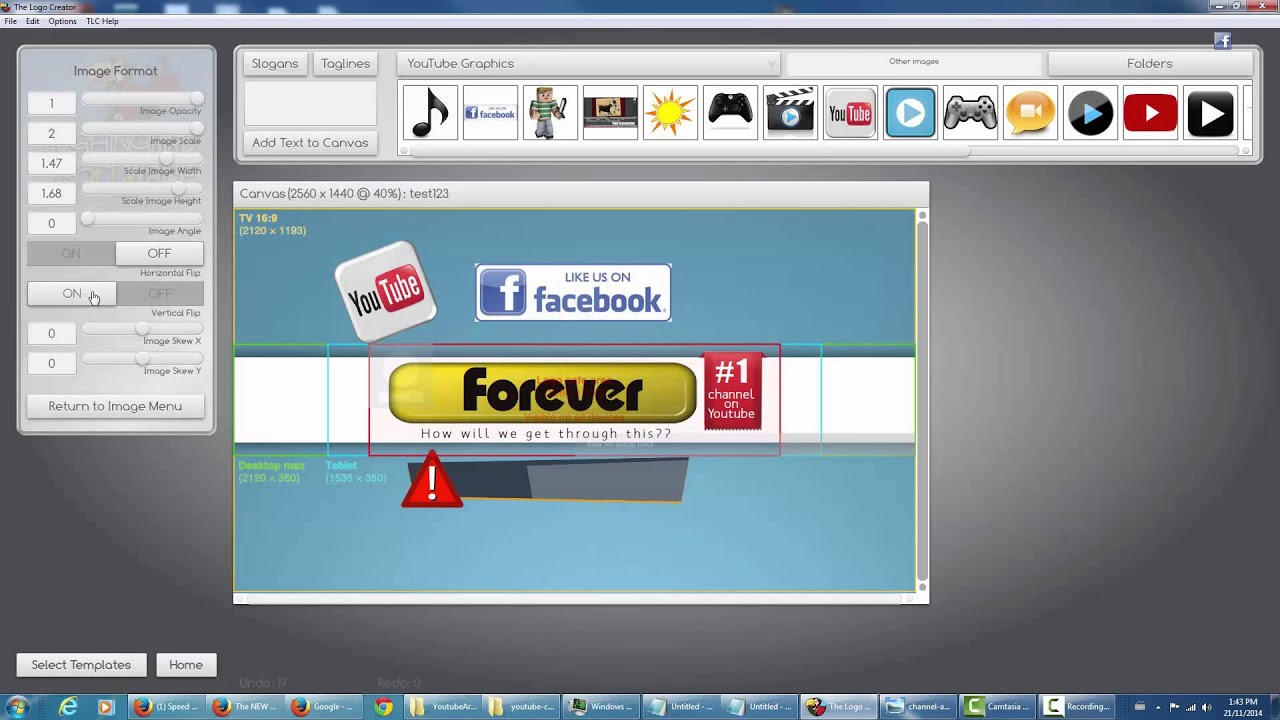Viewport: 1280px width, 720px height.
Task: Pick the YouTube logo thumbnail in image strip
Action: [850, 112]
